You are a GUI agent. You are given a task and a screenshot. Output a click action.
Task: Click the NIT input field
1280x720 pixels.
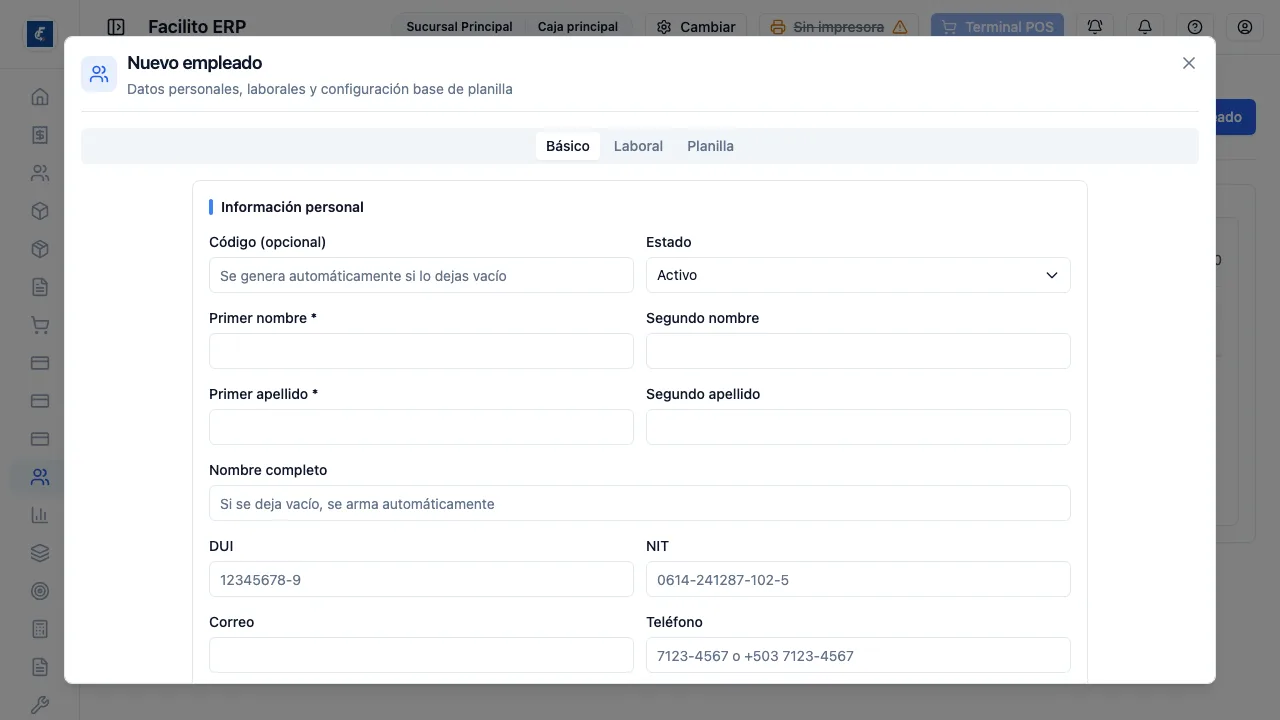click(858, 579)
